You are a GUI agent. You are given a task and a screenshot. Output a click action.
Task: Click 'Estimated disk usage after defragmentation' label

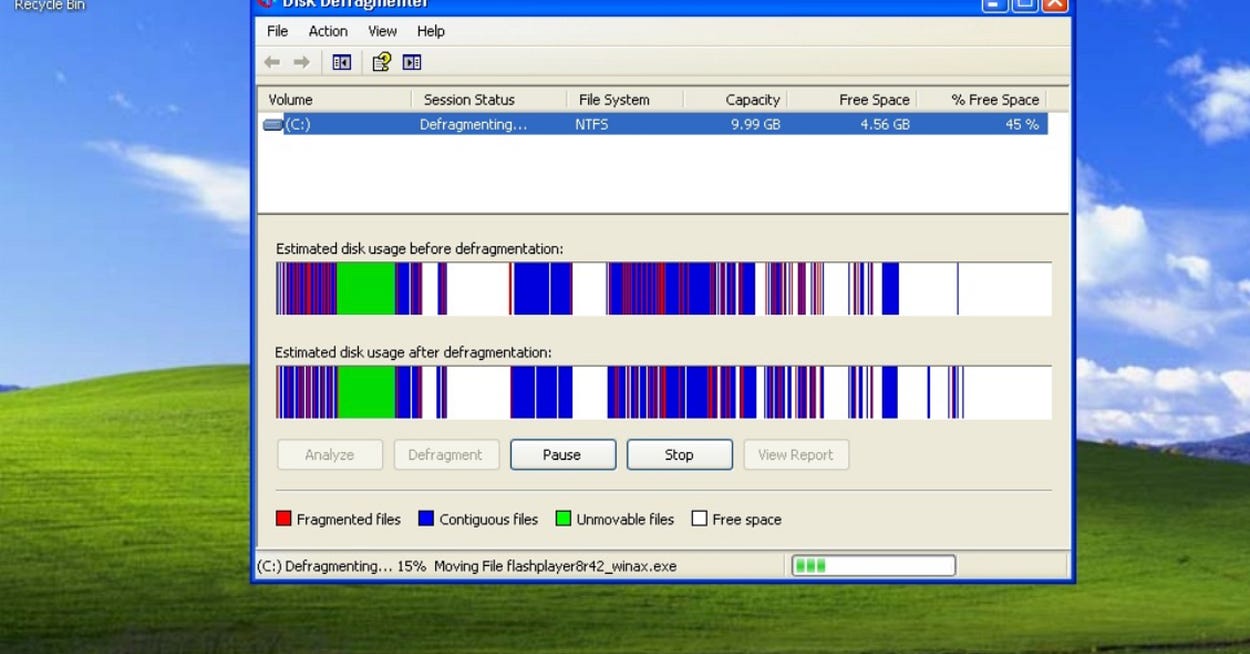click(413, 352)
